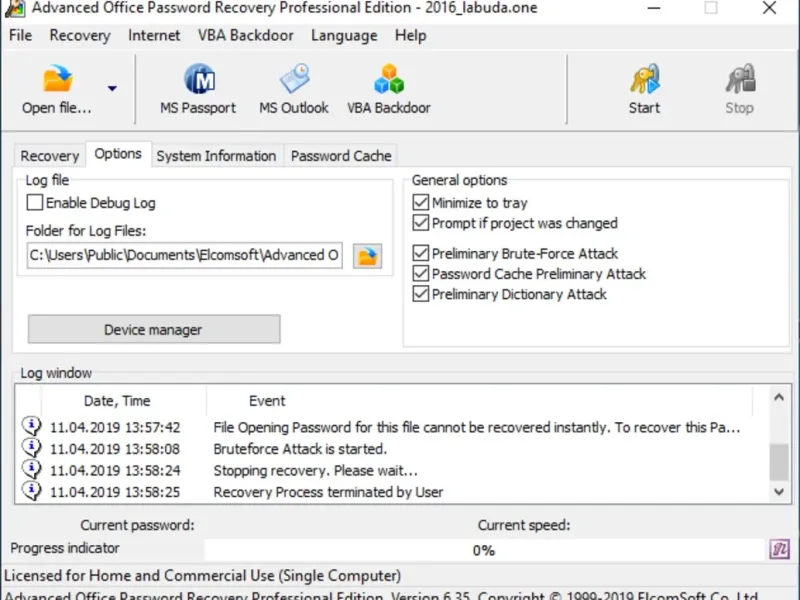
Task: Enable the Debug Log checkbox
Action: (x=36, y=203)
